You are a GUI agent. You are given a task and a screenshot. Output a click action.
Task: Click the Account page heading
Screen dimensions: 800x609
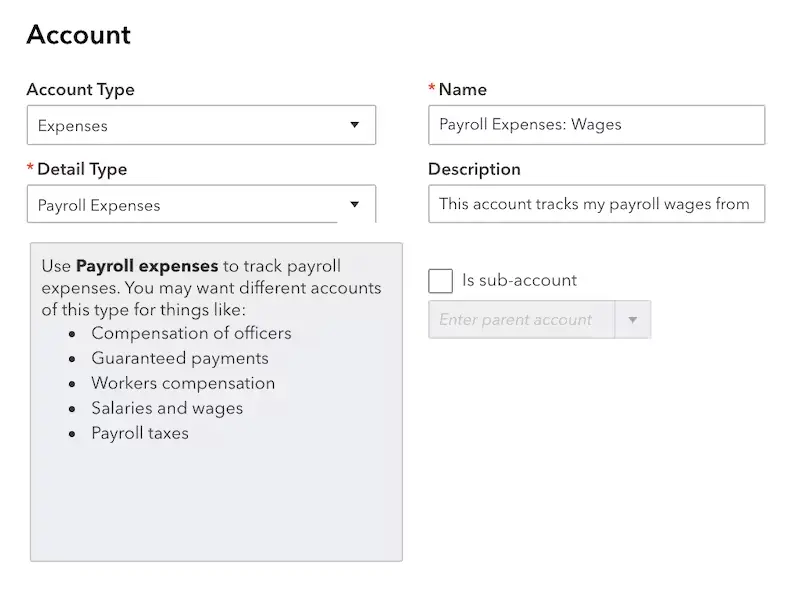[78, 34]
